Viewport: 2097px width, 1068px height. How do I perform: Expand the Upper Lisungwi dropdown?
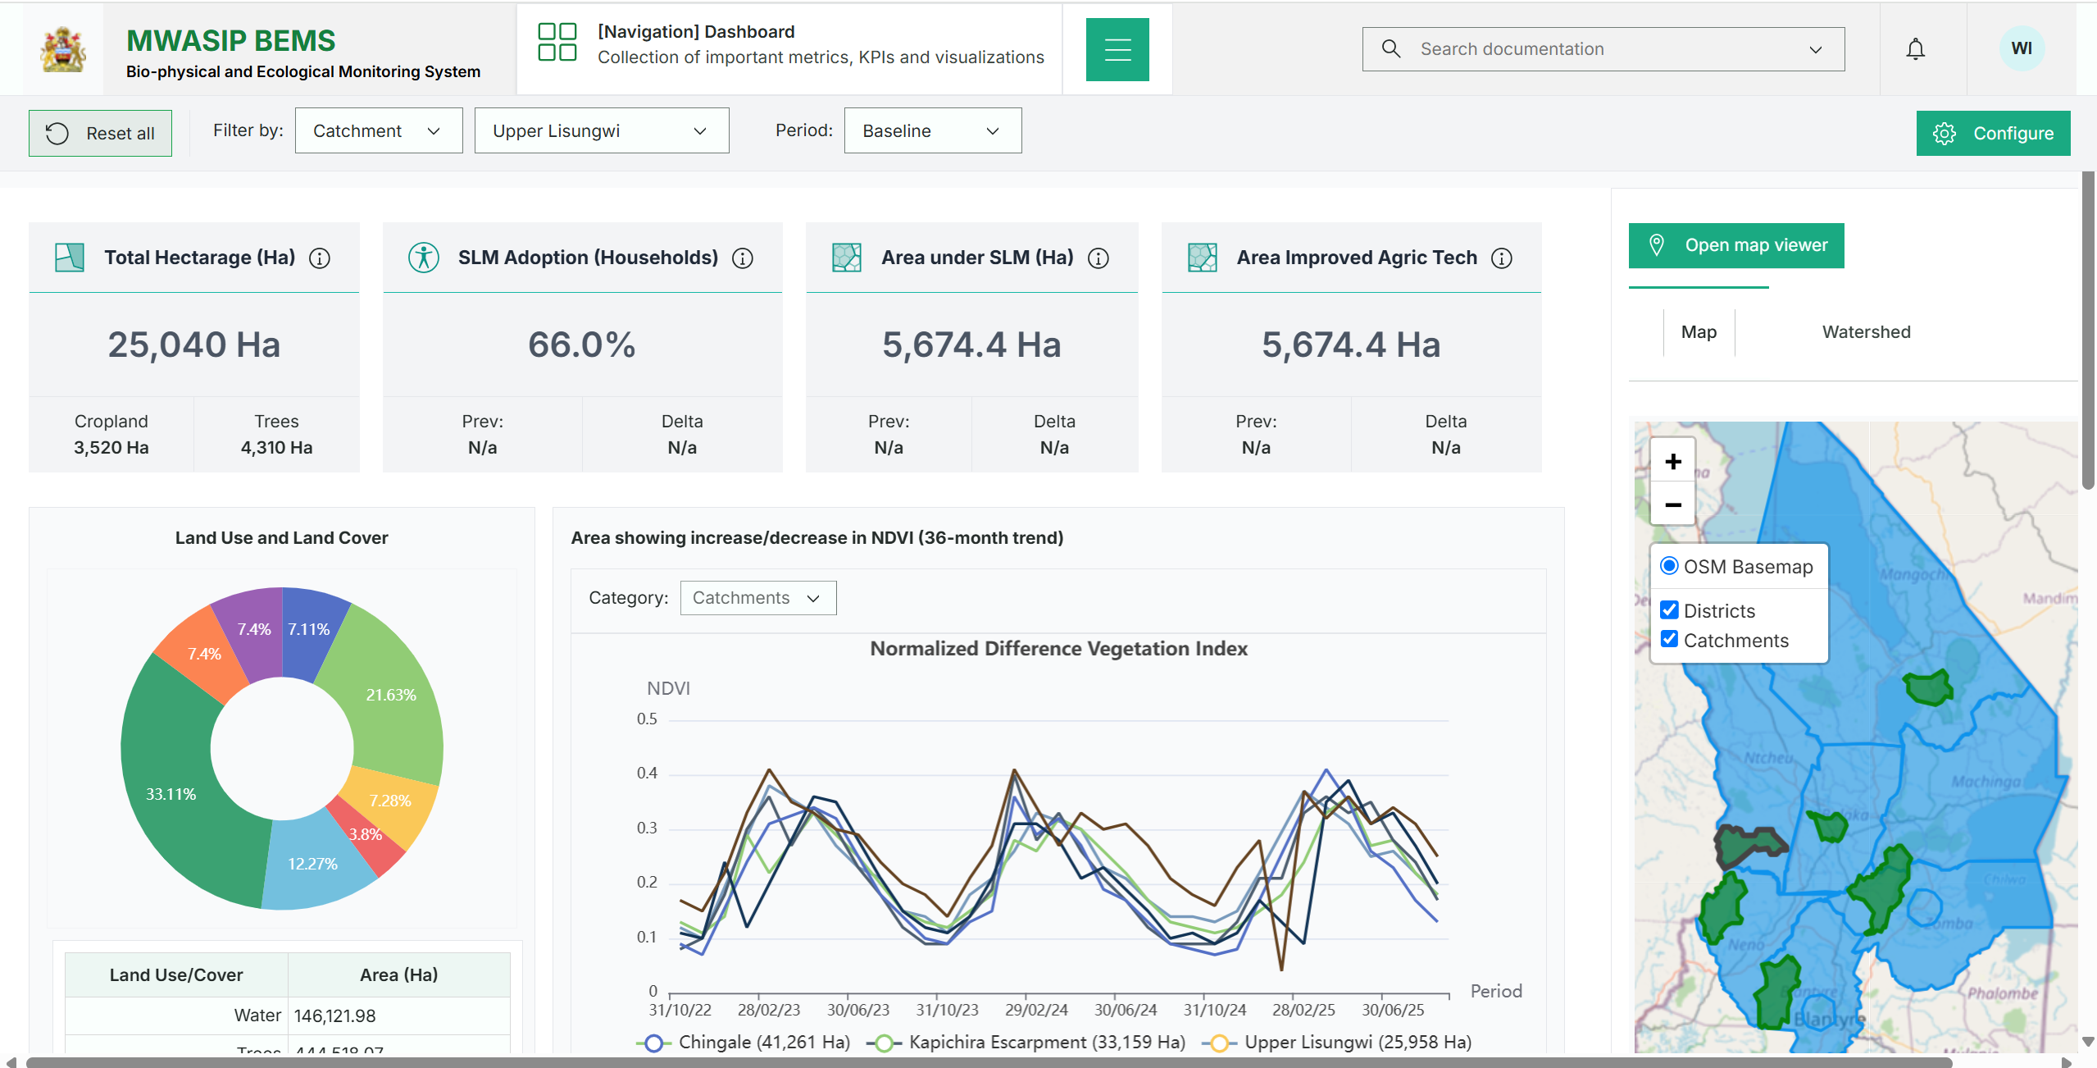pyautogui.click(x=601, y=131)
